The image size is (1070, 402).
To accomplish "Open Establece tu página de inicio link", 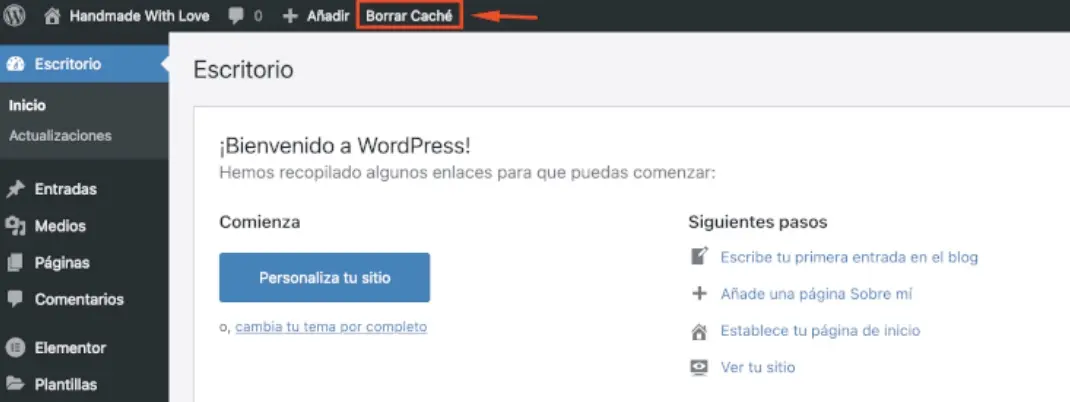I will [820, 331].
